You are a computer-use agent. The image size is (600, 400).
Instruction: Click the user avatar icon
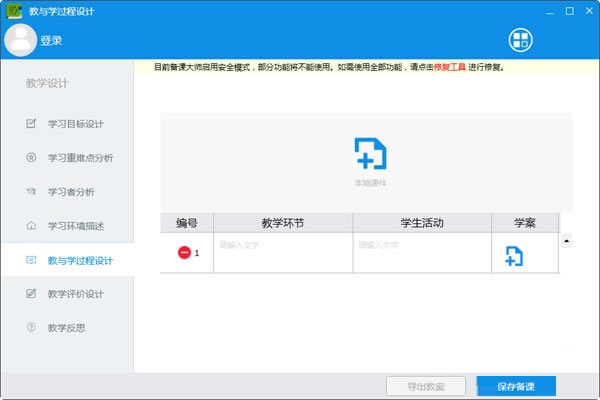click(20, 40)
